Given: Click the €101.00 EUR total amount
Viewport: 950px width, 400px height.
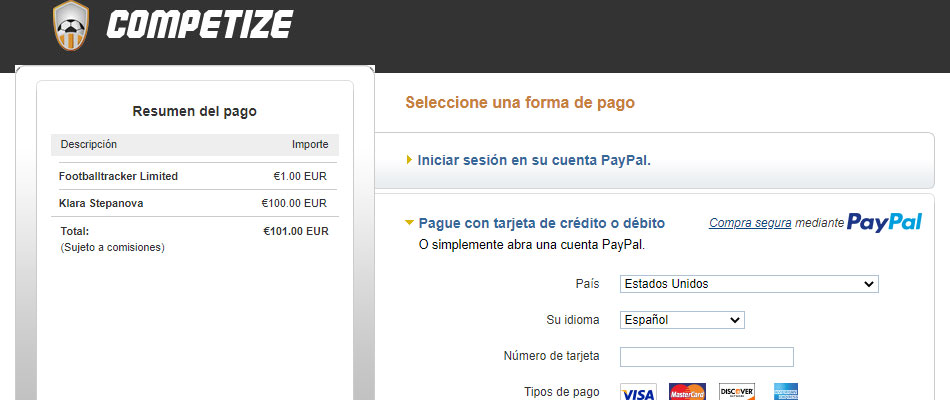Looking at the screenshot, I should (295, 231).
